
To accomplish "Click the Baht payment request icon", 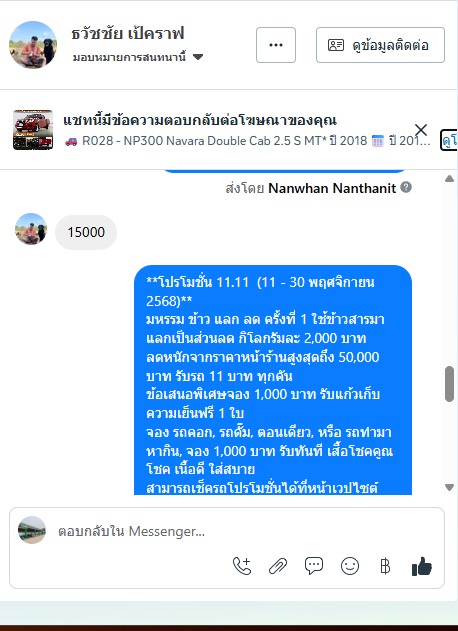I will (x=385, y=566).
